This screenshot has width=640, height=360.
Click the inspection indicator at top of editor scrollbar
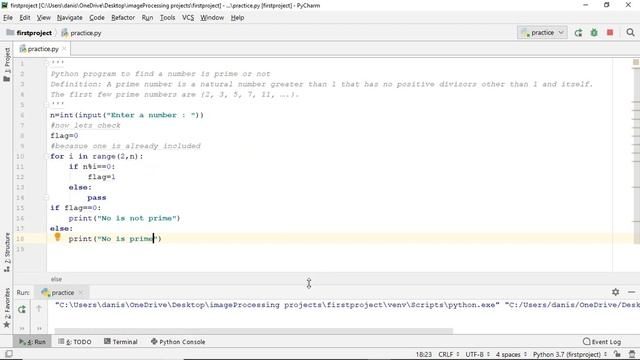636,62
